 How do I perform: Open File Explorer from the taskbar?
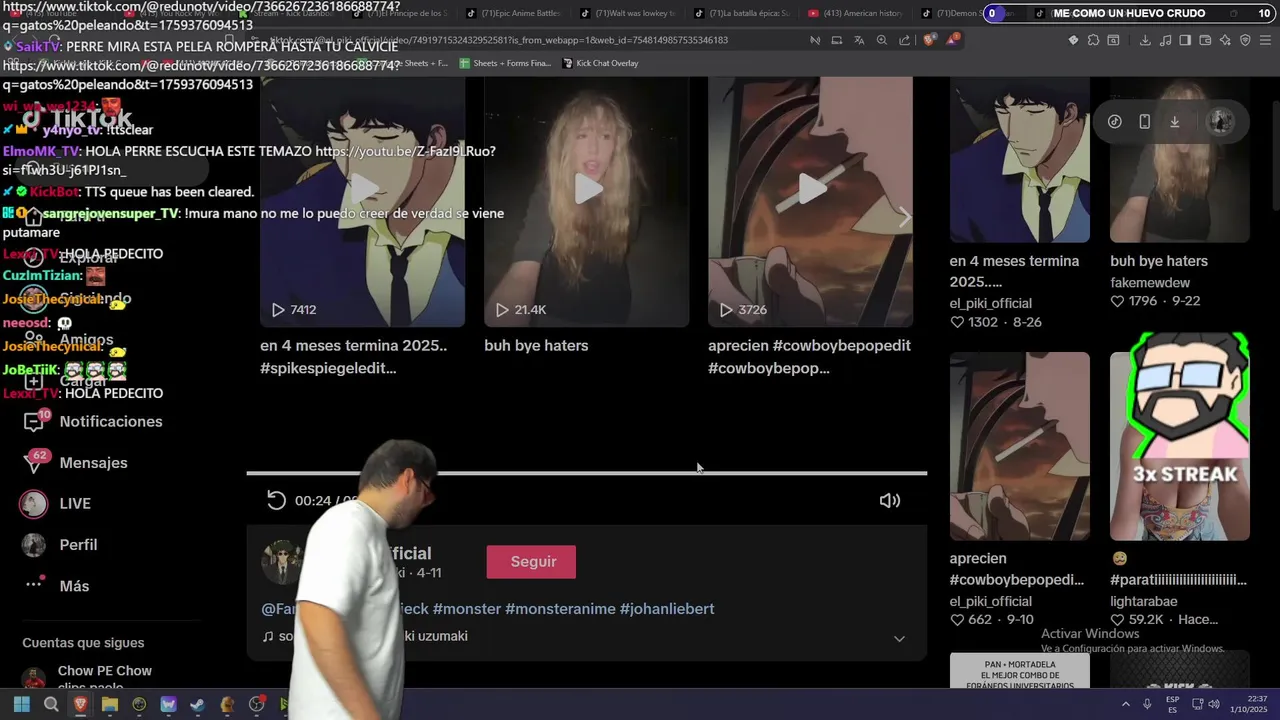point(110,705)
